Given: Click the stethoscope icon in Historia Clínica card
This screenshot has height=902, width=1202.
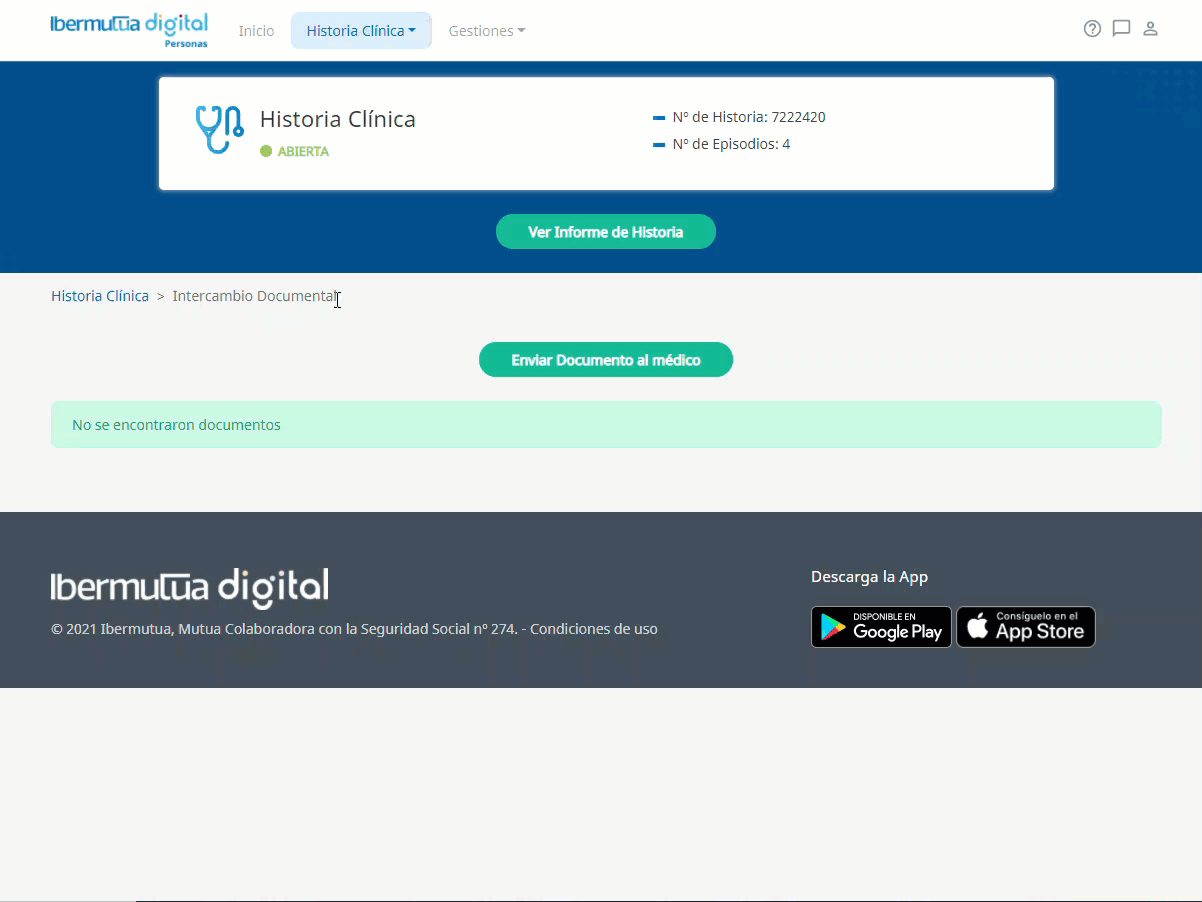Looking at the screenshot, I should tap(219, 130).
